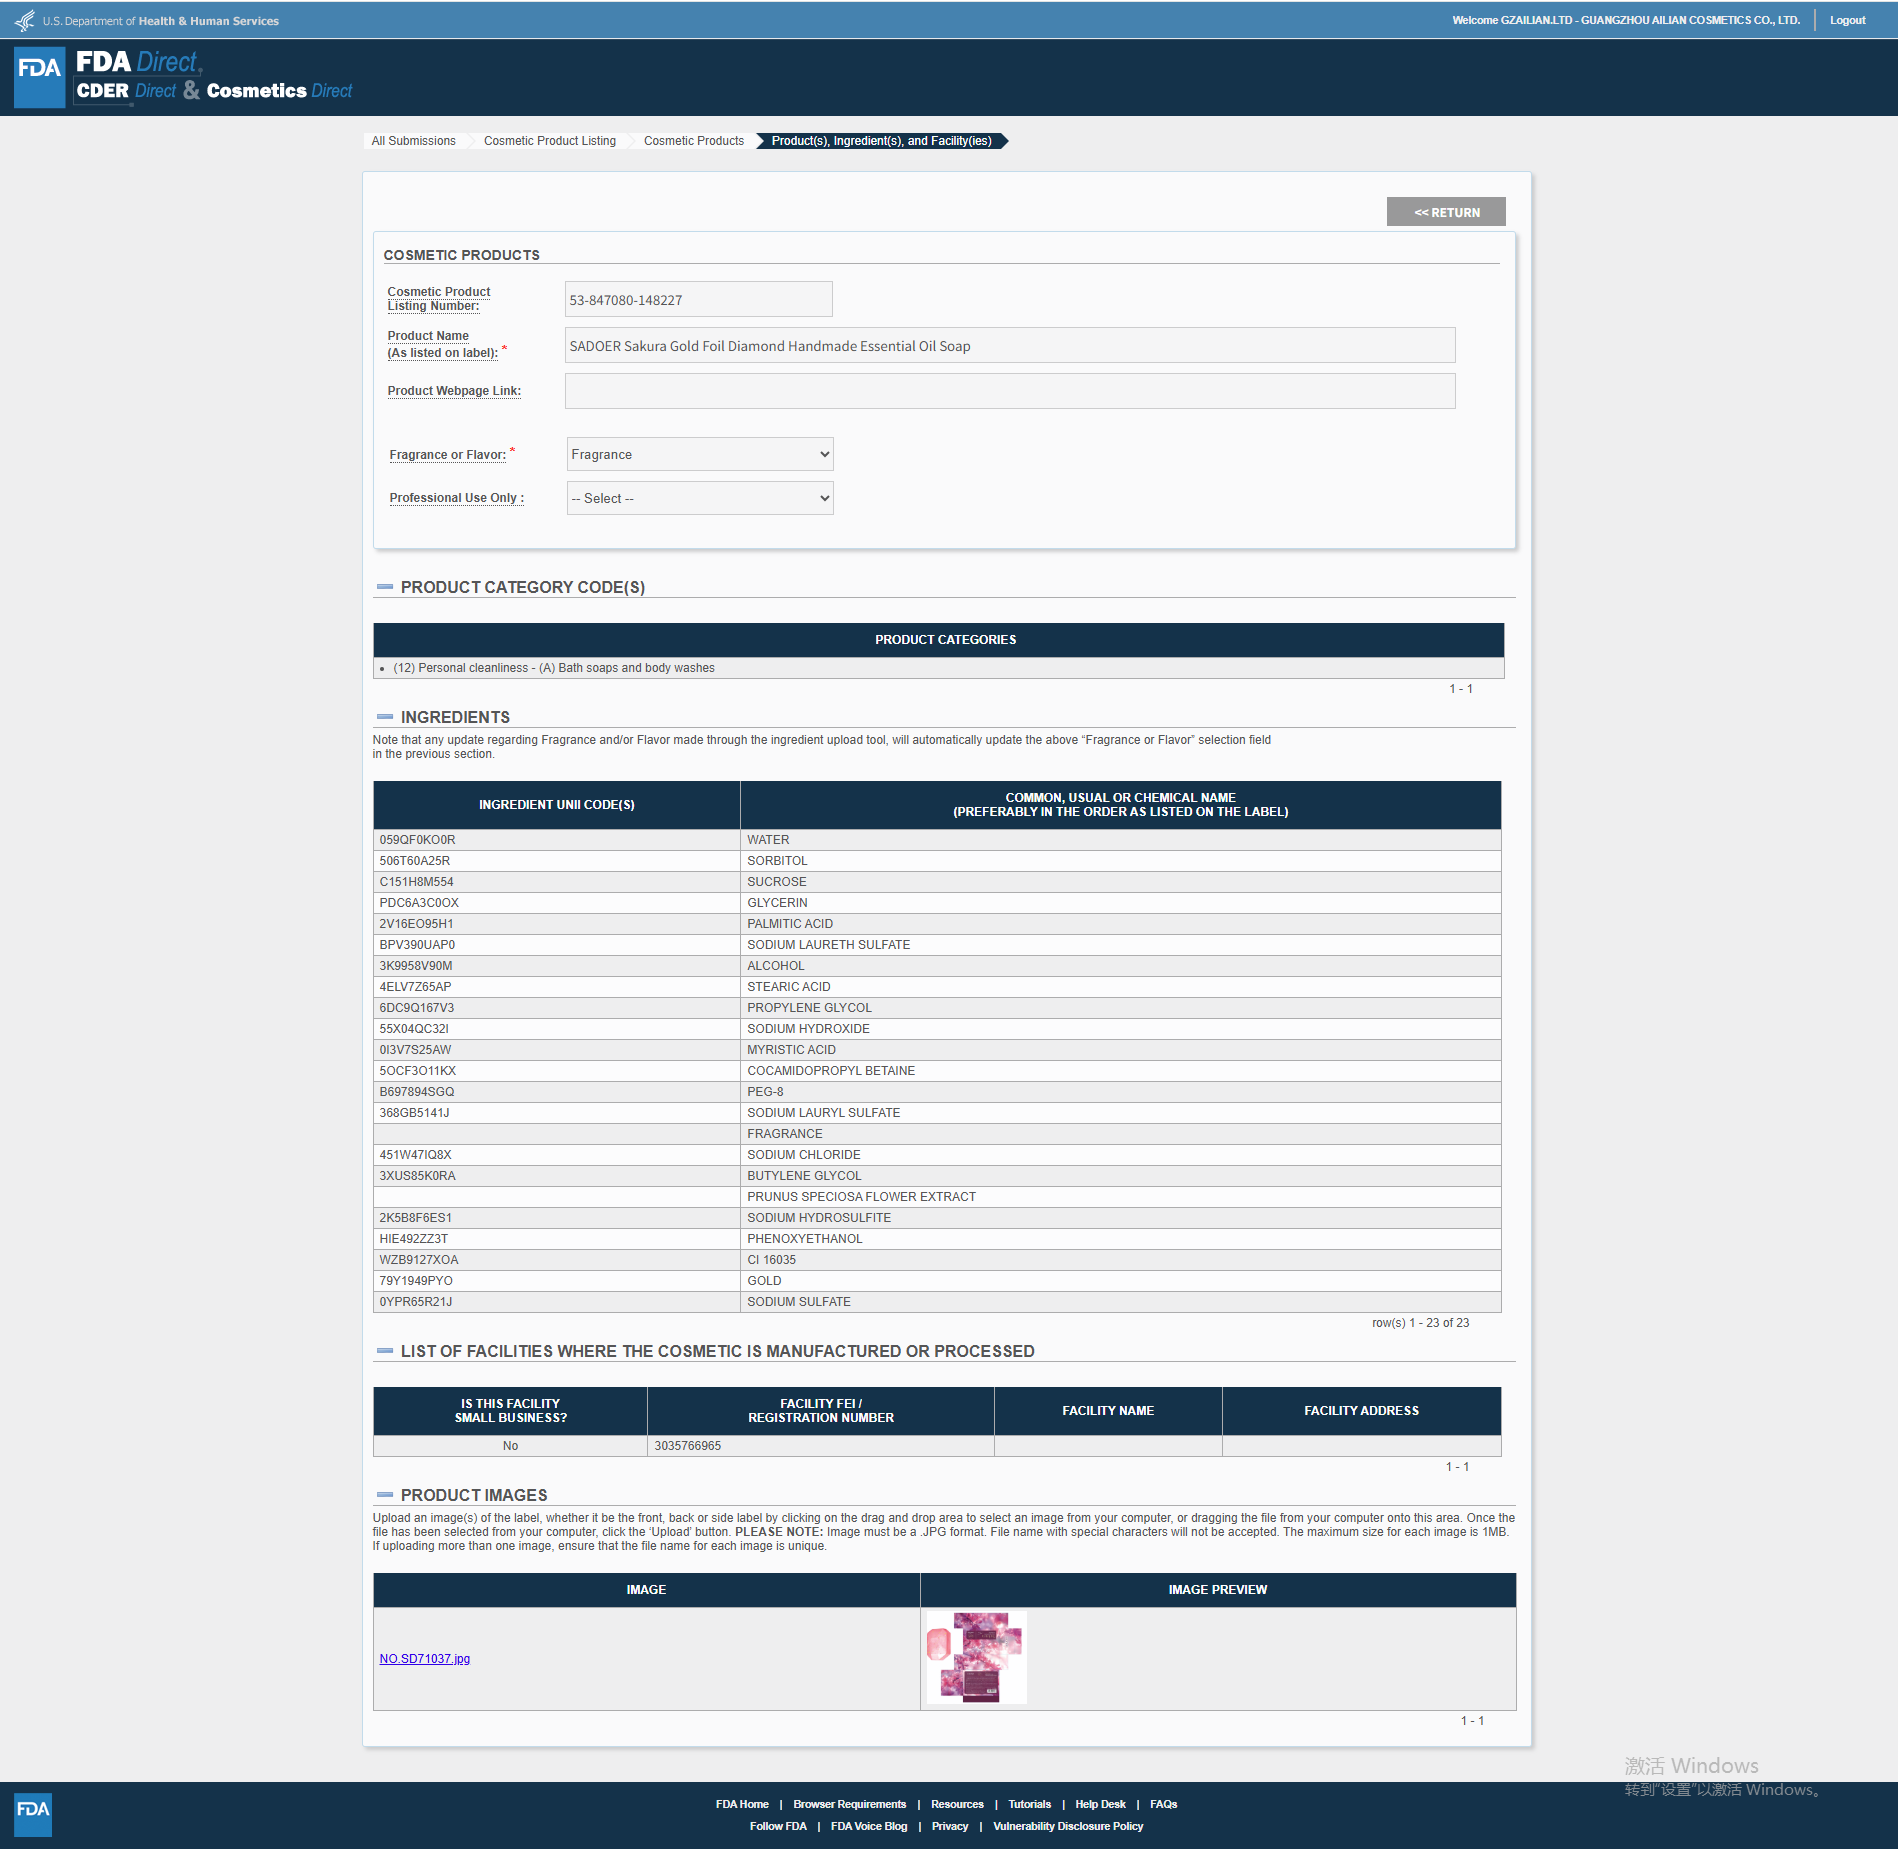Open the NO.SD71037.jpg image link
Image resolution: width=1898 pixels, height=1849 pixels.
click(424, 1659)
